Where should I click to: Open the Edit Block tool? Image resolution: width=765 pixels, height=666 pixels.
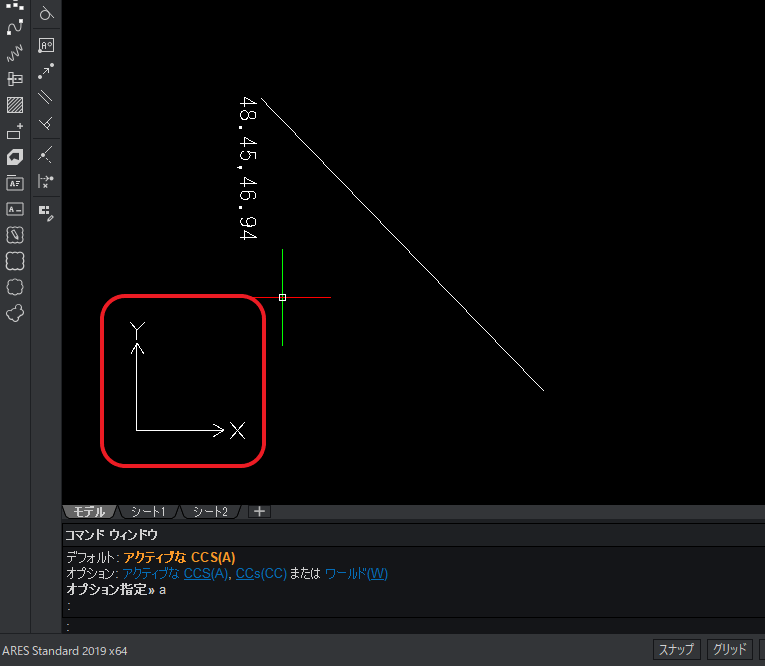tap(46, 212)
